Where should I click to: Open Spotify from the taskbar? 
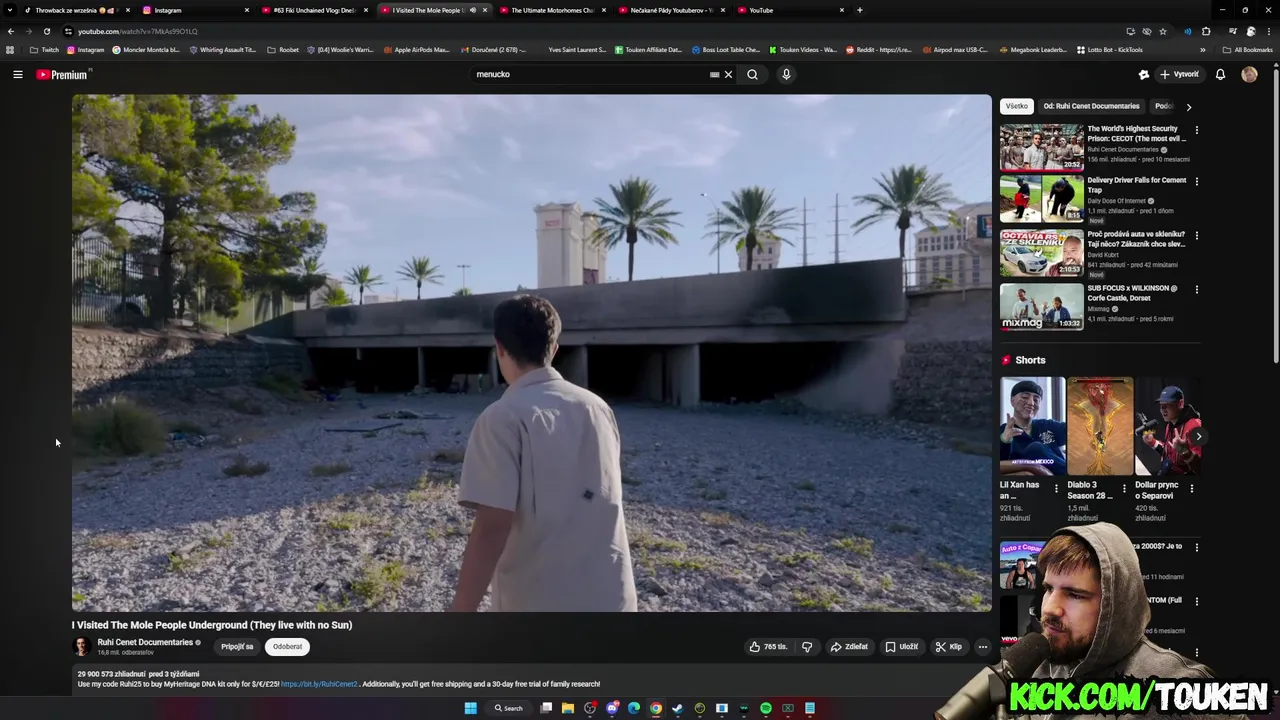(x=766, y=708)
